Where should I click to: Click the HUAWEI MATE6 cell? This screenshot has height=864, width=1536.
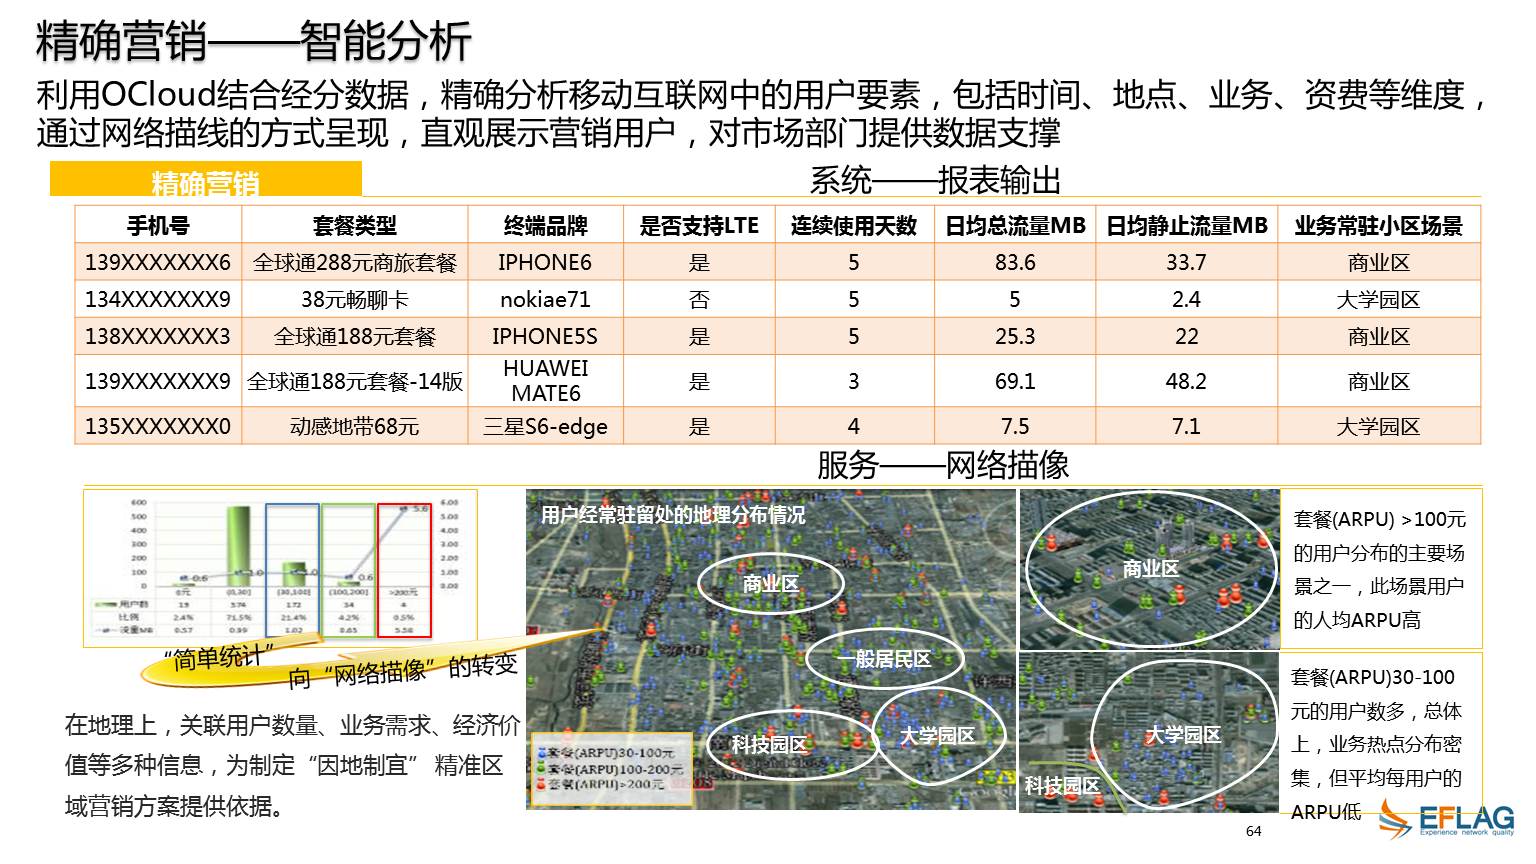(x=546, y=381)
